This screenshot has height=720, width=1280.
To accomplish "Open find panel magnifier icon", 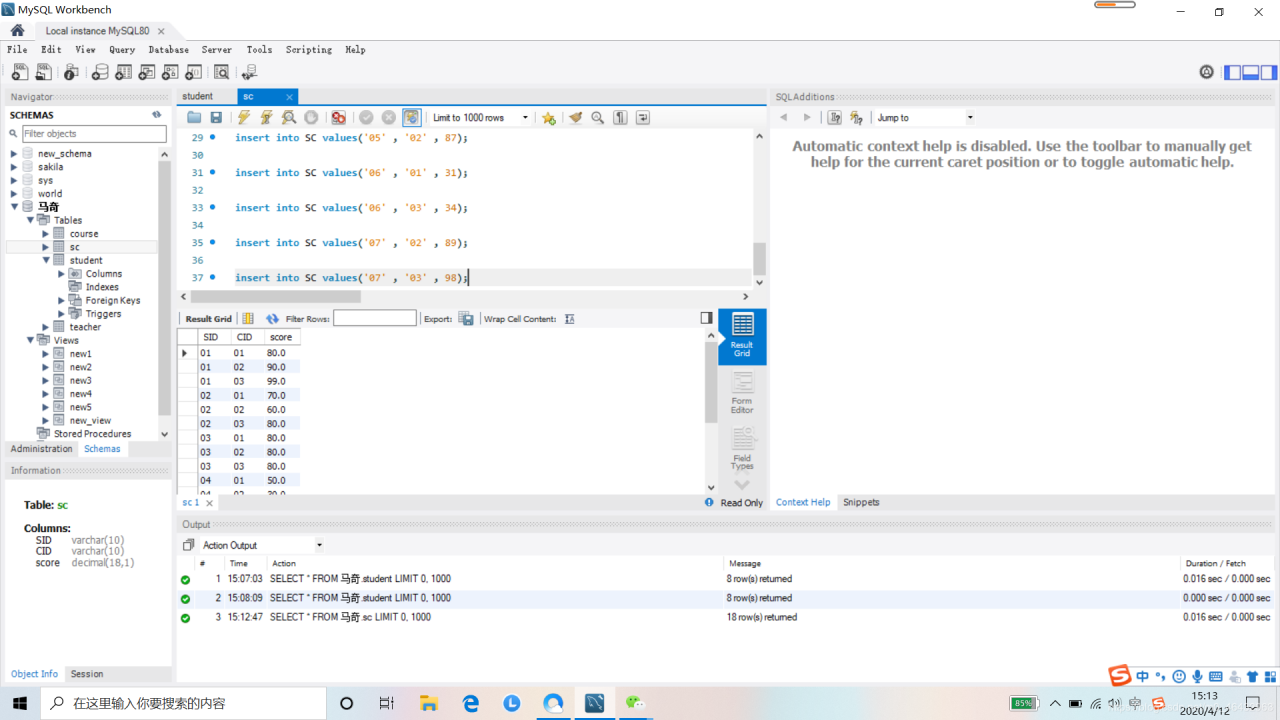I will 598,117.
